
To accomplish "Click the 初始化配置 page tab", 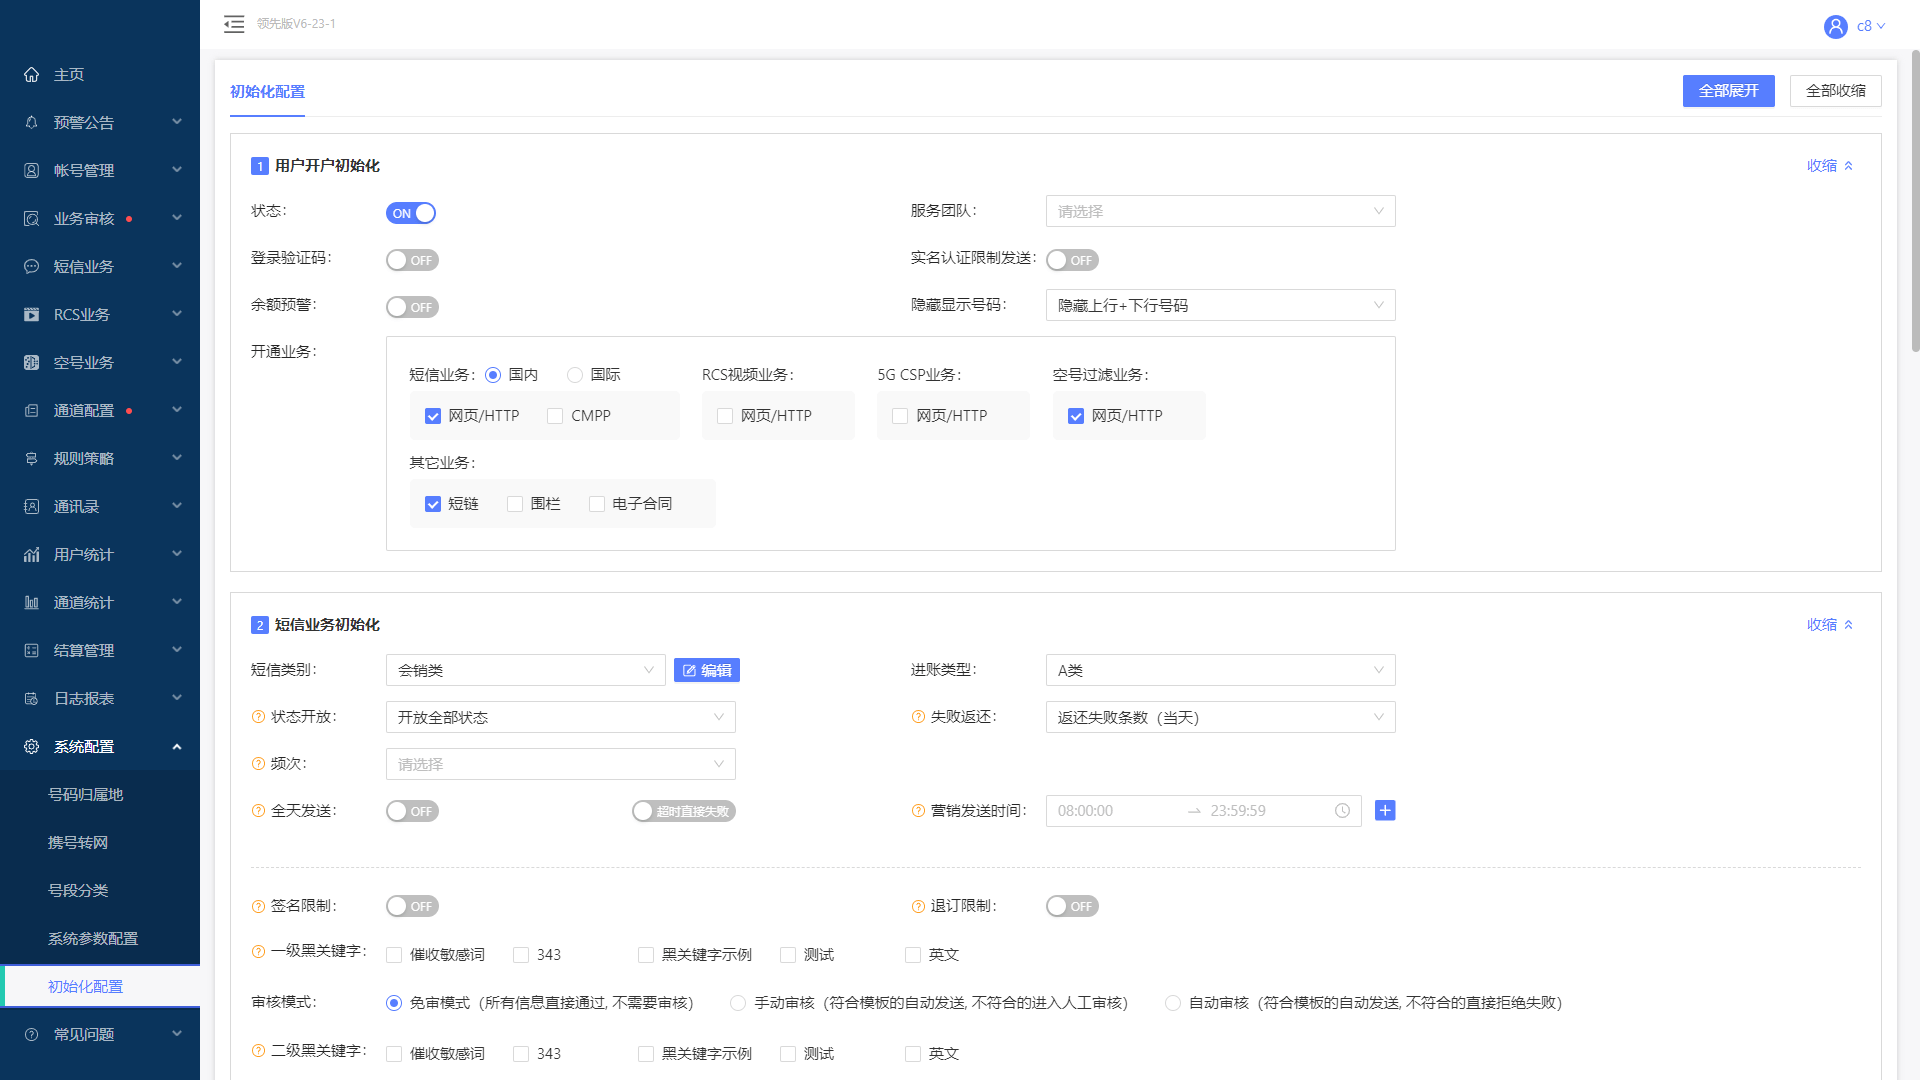I will pyautogui.click(x=267, y=92).
